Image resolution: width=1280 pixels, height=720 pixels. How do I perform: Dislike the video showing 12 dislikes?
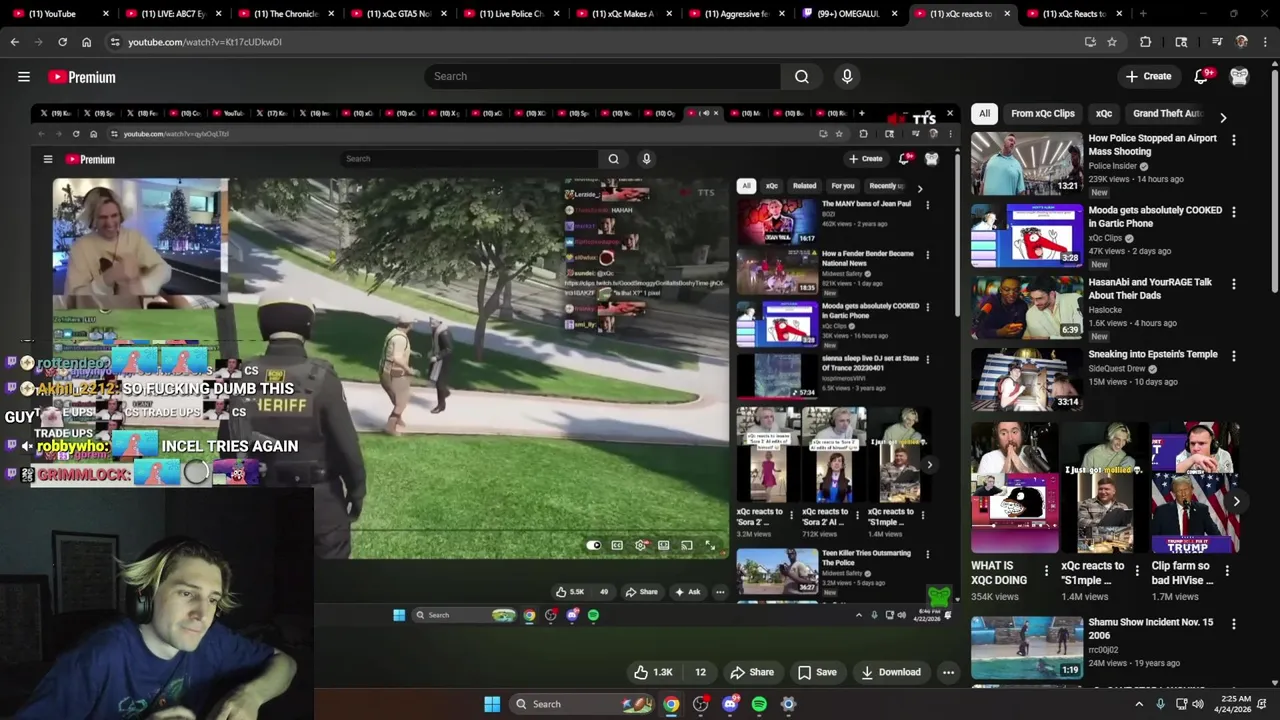click(x=700, y=672)
